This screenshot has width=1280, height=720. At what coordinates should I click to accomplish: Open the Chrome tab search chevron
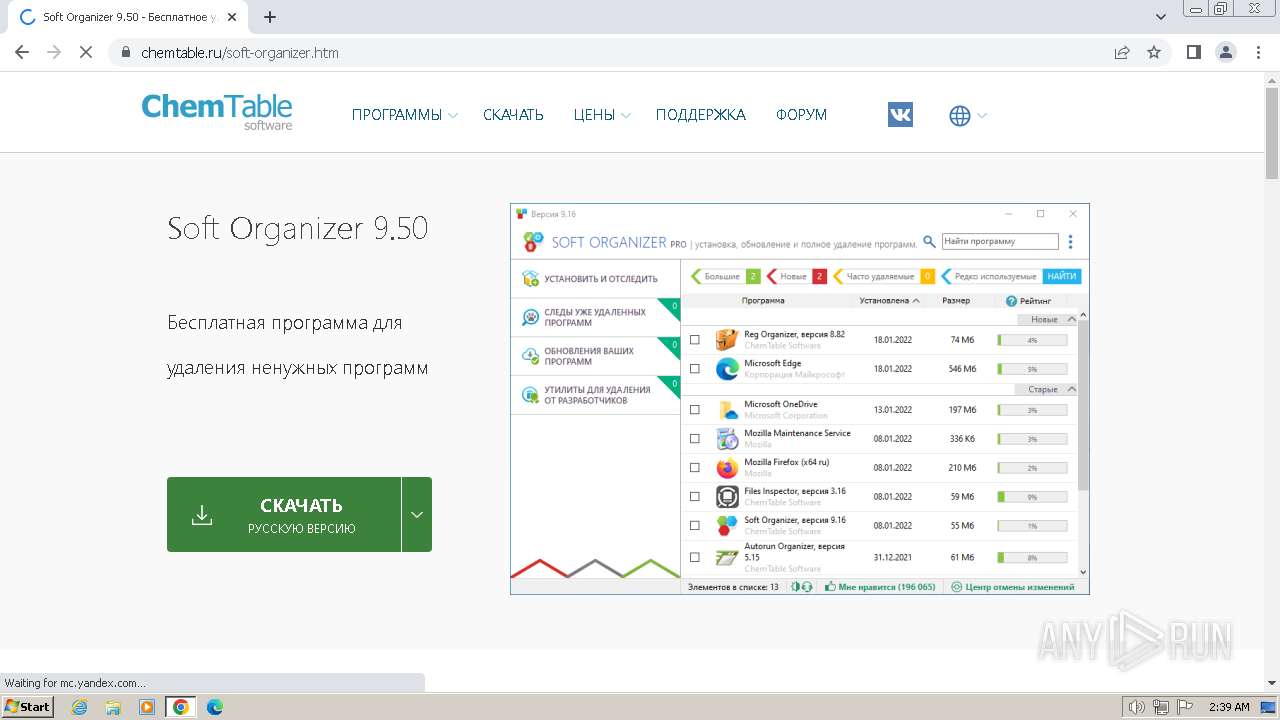1161,17
